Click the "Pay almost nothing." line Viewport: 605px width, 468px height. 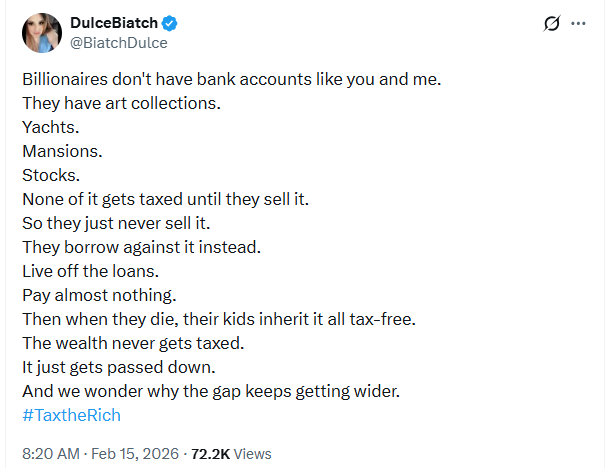point(98,295)
